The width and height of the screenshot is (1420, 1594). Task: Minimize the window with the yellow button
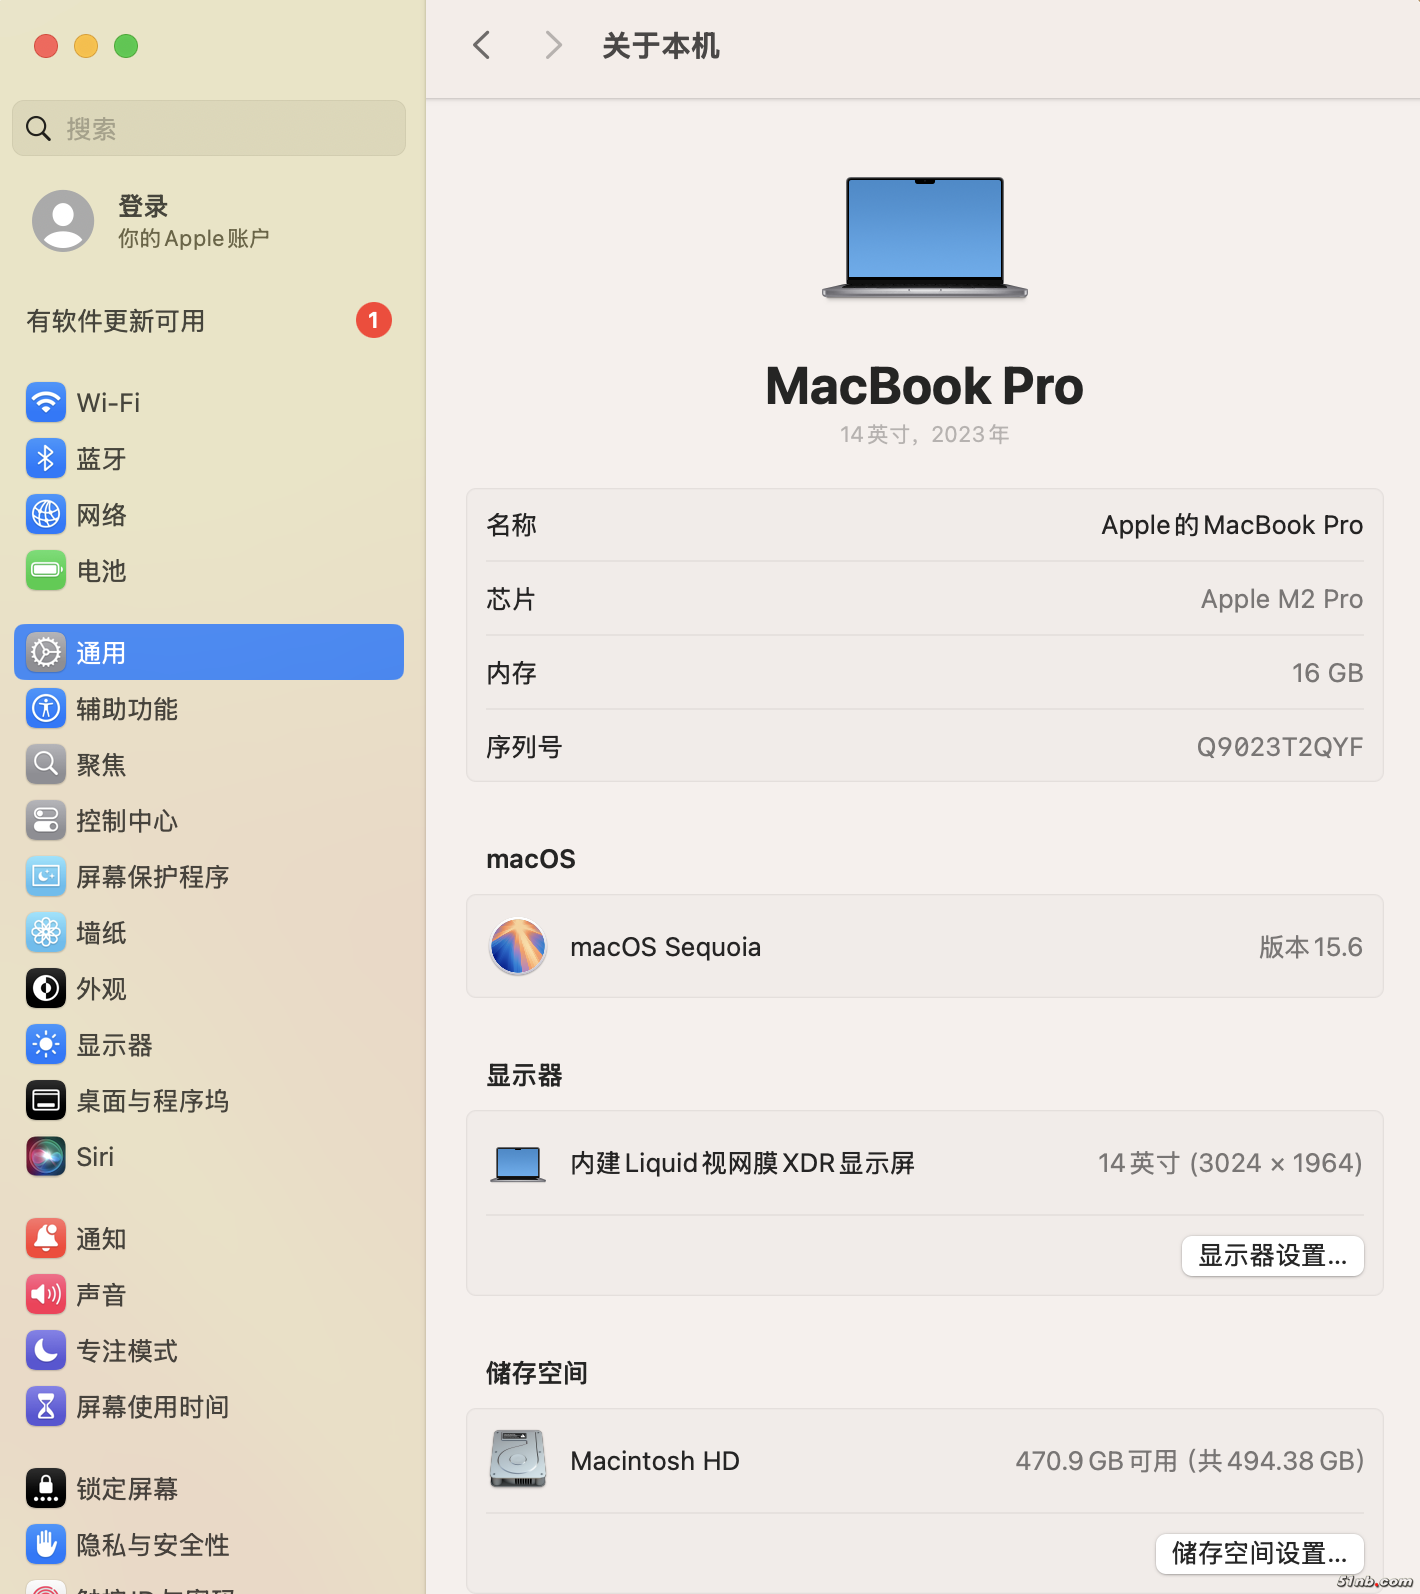tap(86, 46)
